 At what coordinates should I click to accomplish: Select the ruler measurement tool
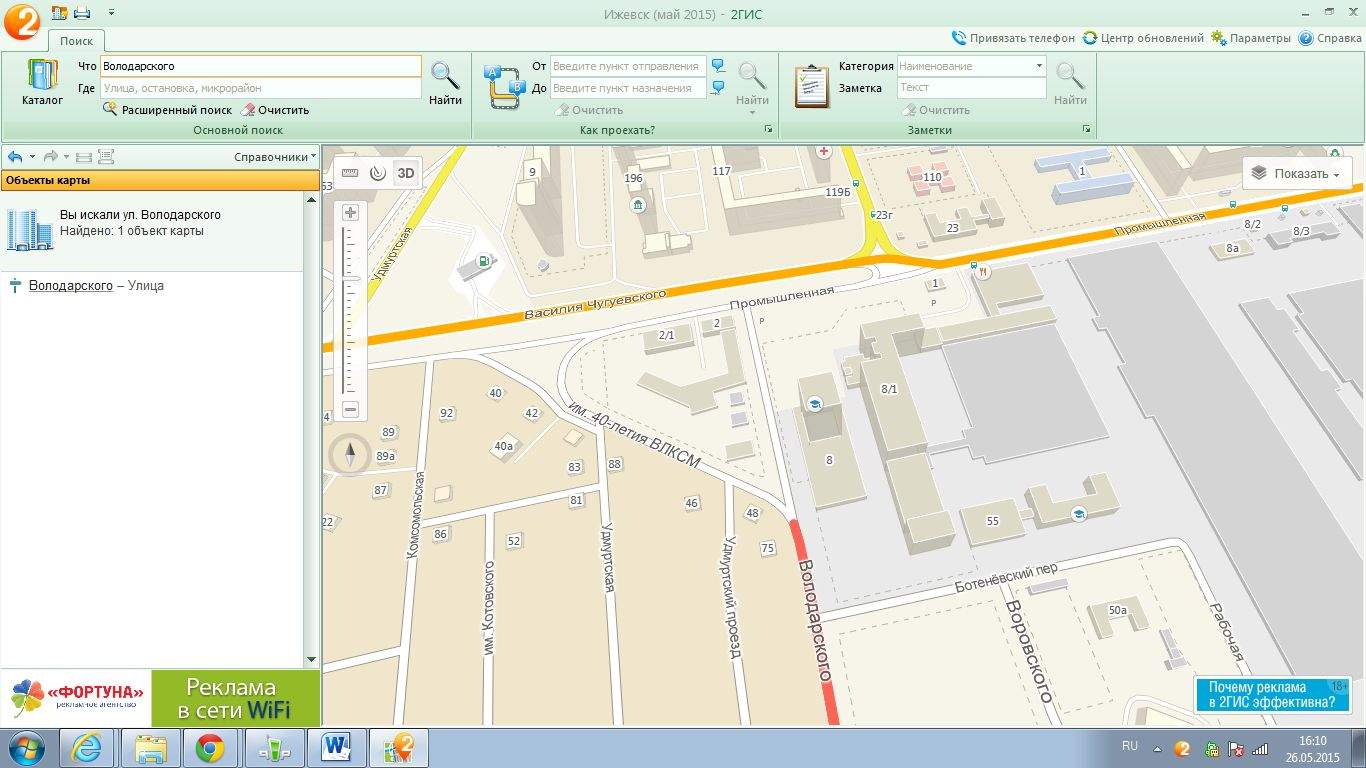click(350, 173)
